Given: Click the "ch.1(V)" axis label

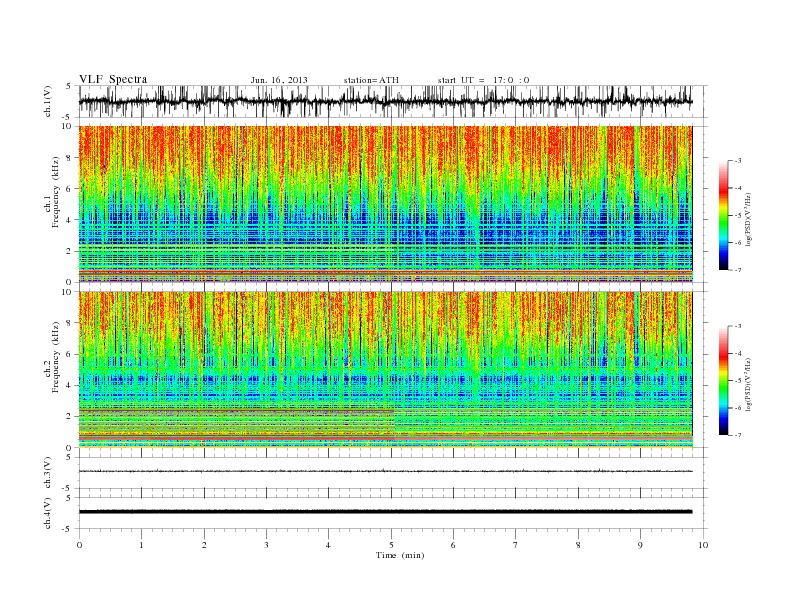Looking at the screenshot, I should [47, 103].
